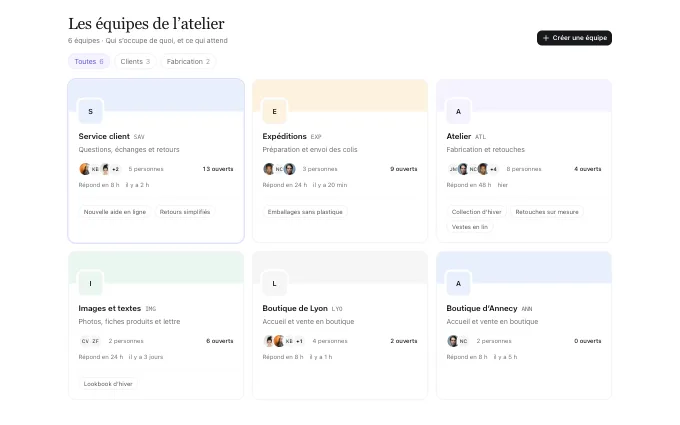
Task: Click the first photo avatar in Boutique de Lyon
Action: pyautogui.click(x=269, y=341)
